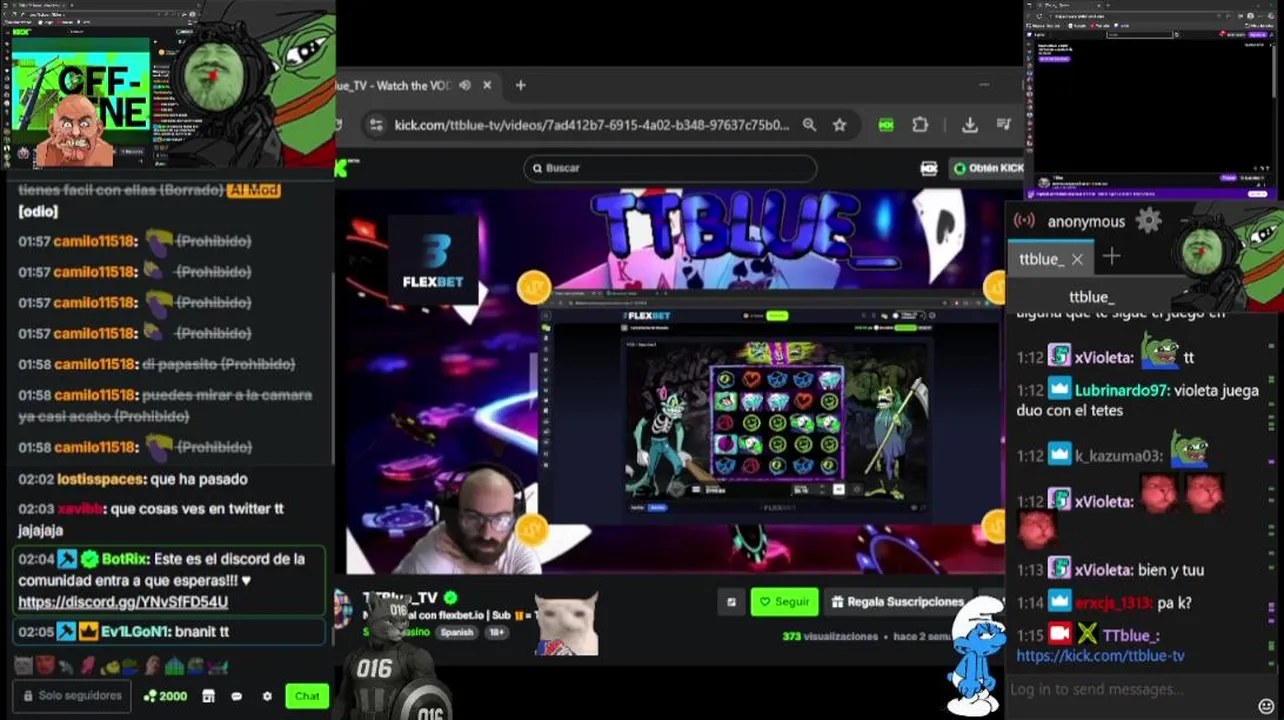Click the TTBlue_TV channel name
The image size is (1284, 720).
click(400, 598)
